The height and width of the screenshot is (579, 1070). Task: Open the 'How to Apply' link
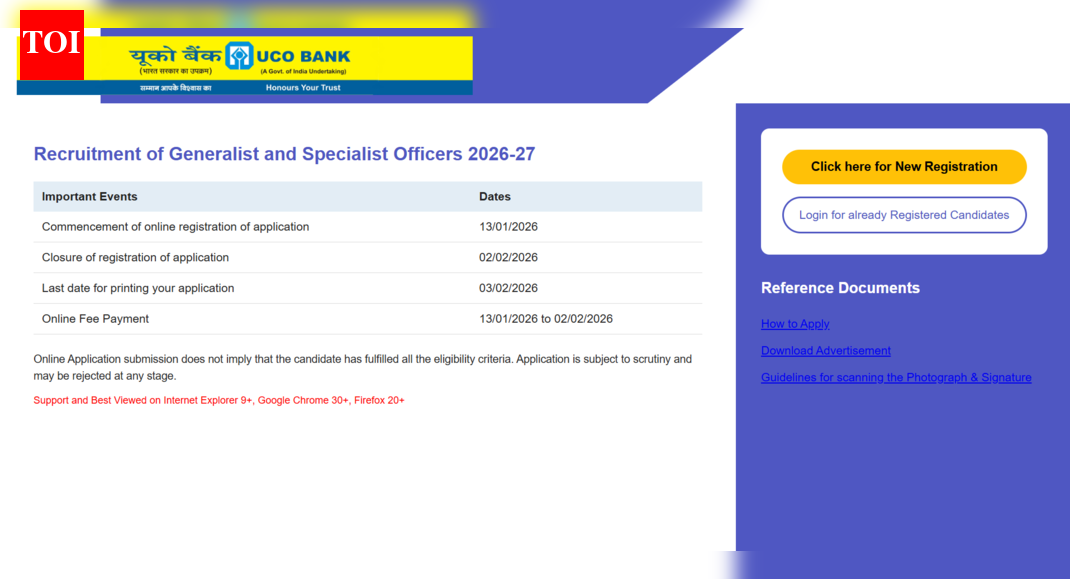(795, 323)
